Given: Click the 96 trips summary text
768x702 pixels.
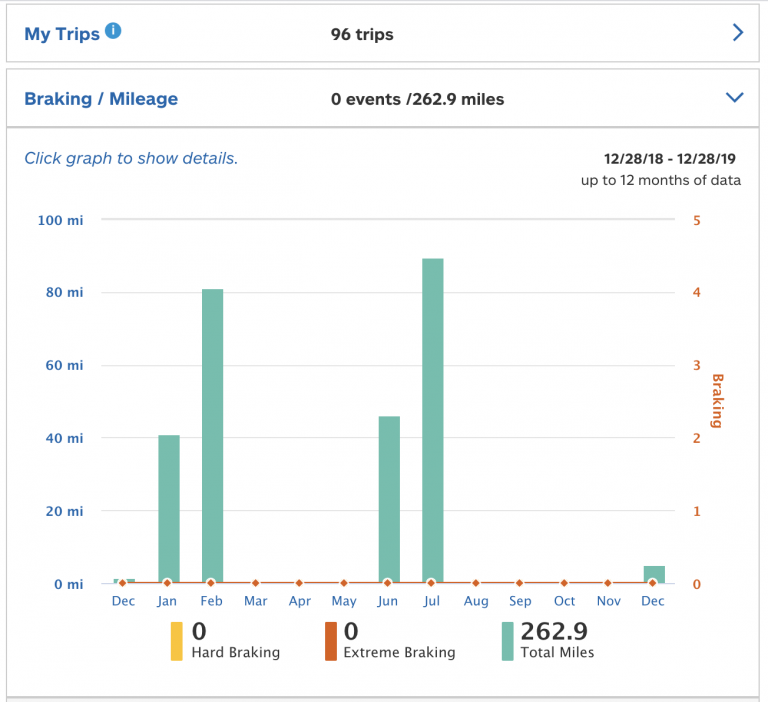Looking at the screenshot, I should click(362, 34).
